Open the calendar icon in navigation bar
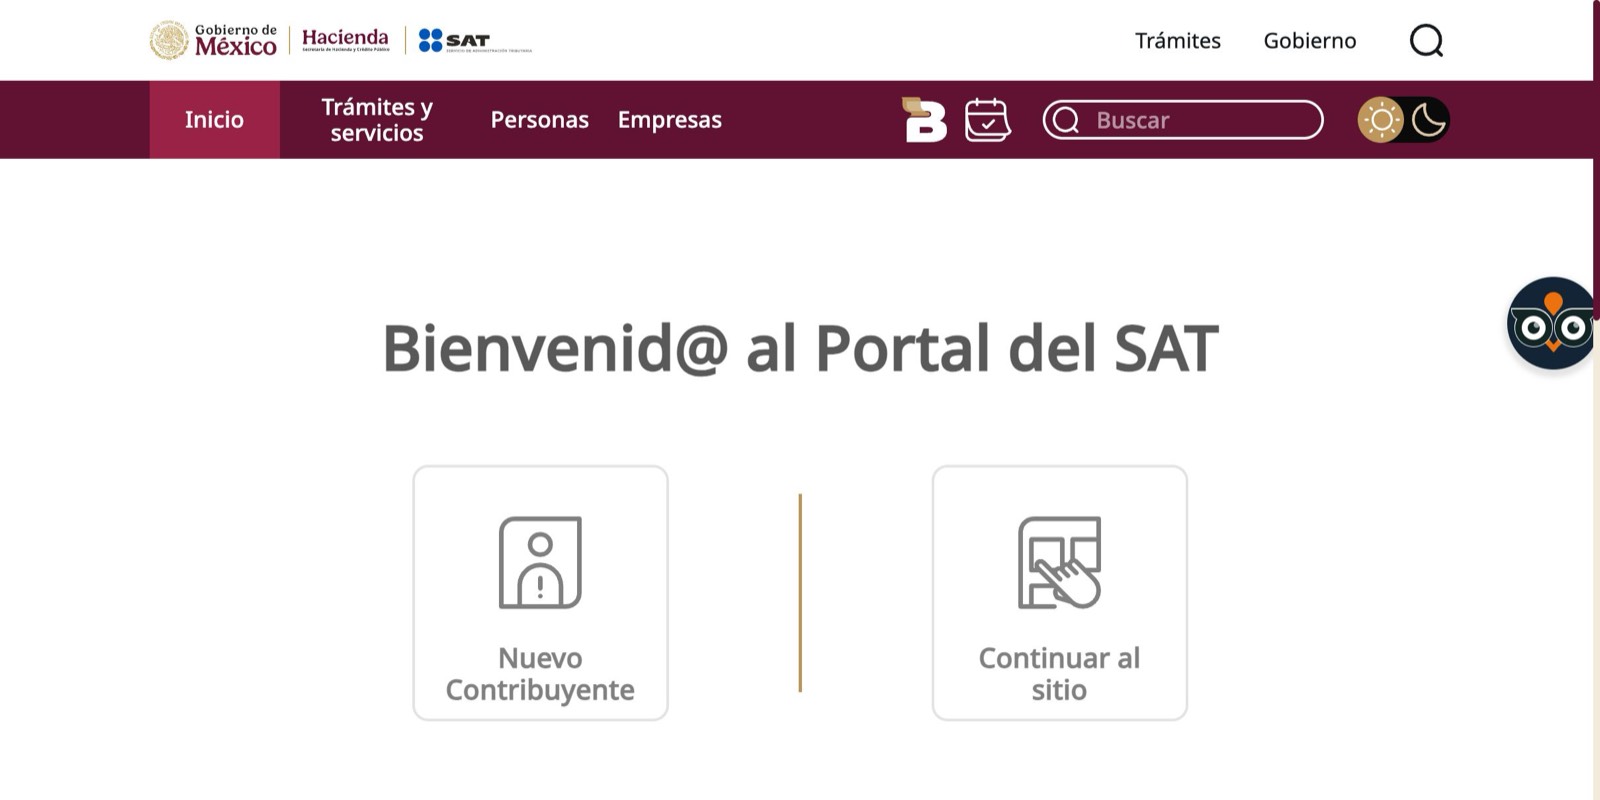 click(x=987, y=120)
